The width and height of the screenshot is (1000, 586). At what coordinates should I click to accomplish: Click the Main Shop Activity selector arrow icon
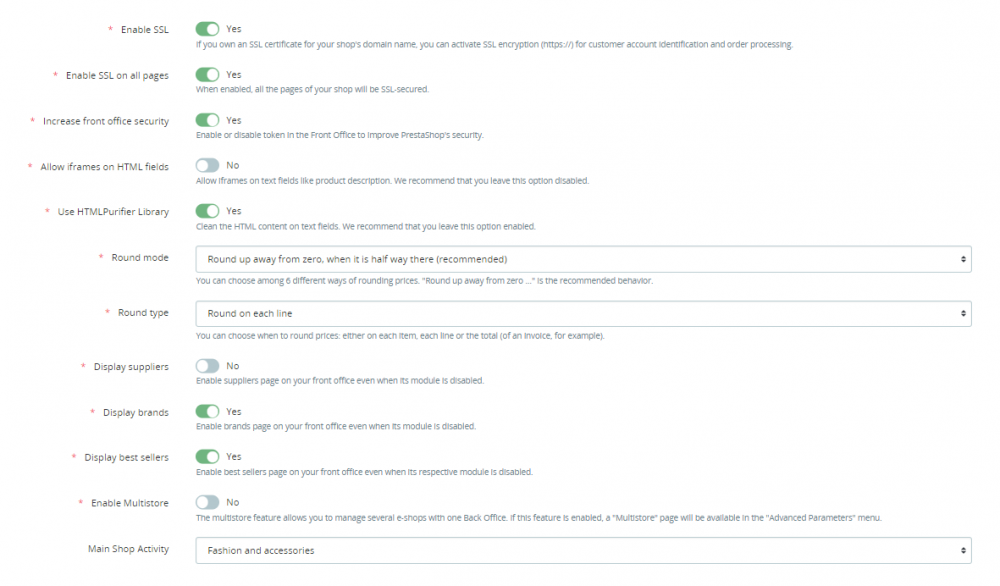[963, 550]
